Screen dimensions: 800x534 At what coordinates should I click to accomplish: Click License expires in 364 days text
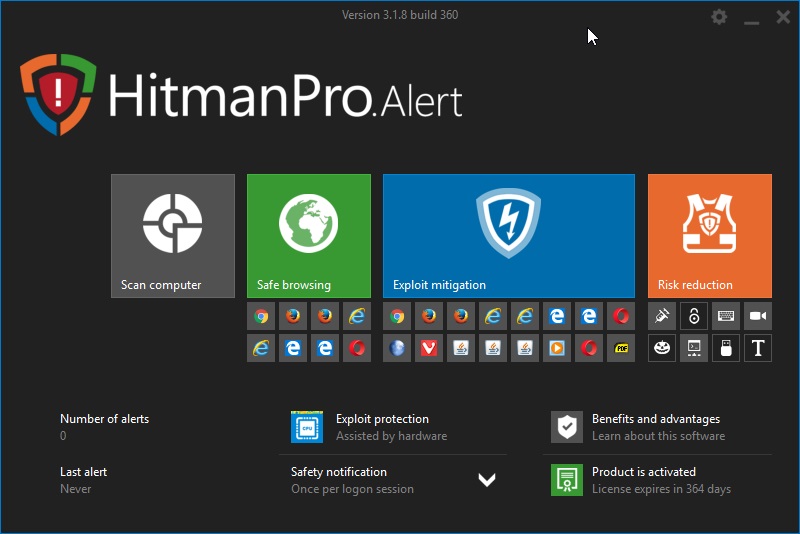click(661, 489)
